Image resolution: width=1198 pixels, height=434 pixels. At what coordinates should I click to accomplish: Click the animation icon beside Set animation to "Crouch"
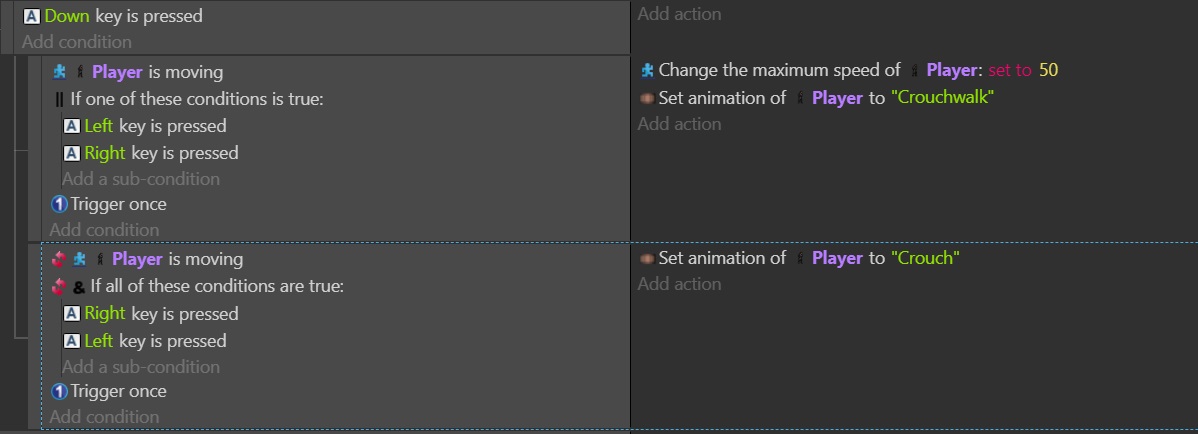tap(646, 258)
